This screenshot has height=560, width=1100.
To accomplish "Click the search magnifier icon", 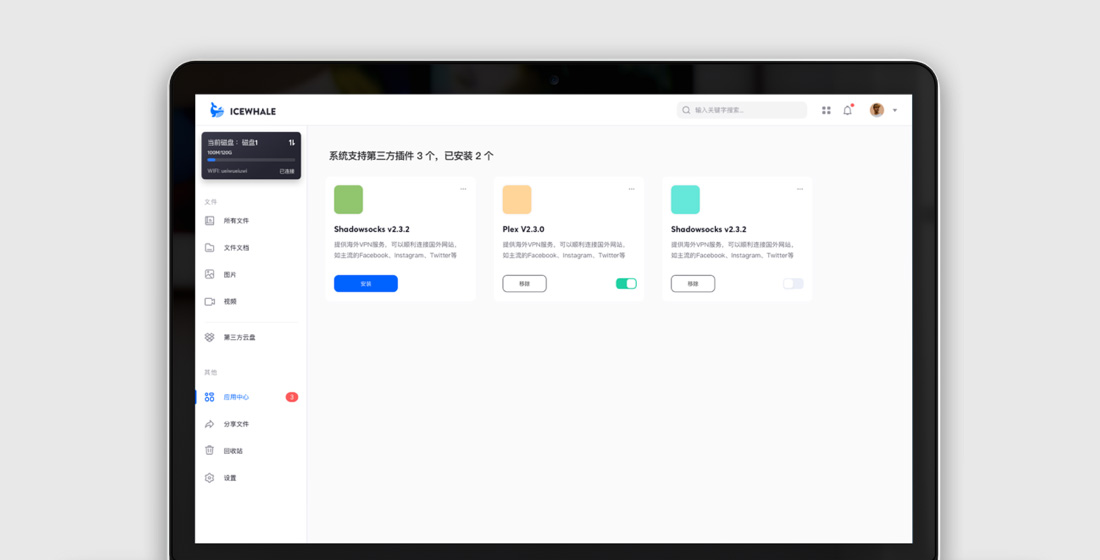I will coord(686,110).
